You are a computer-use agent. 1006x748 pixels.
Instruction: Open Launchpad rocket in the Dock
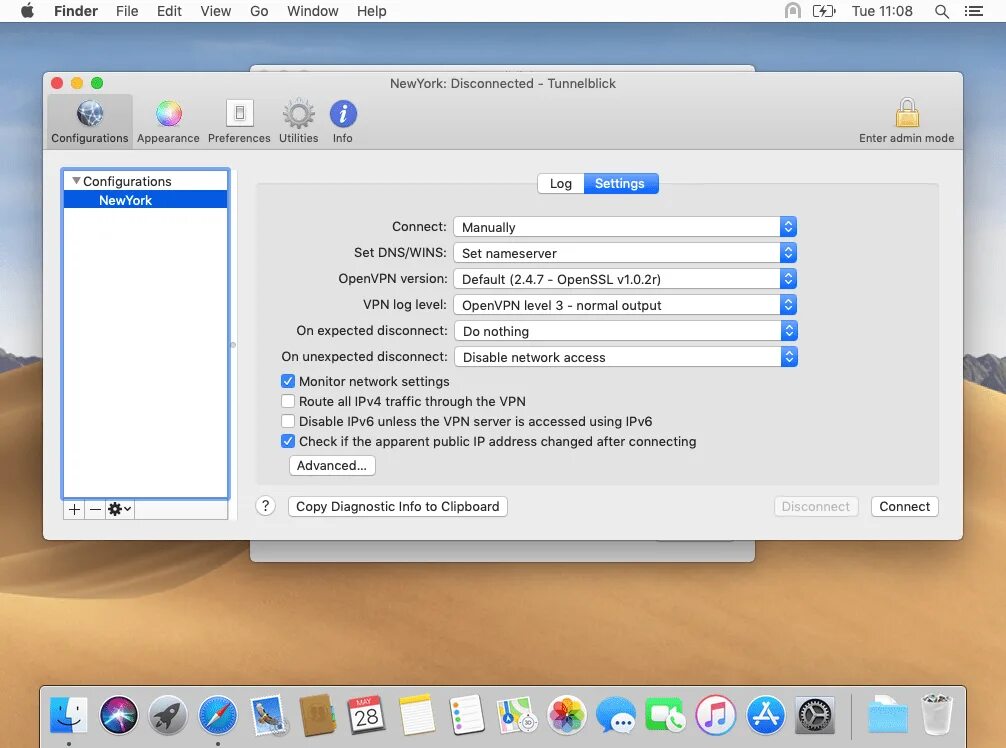click(x=168, y=715)
